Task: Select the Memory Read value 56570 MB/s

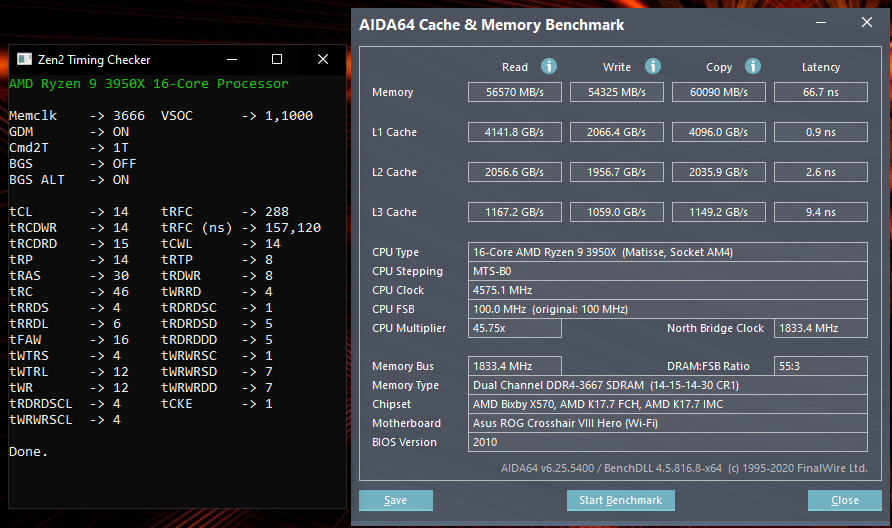Action: coord(515,92)
